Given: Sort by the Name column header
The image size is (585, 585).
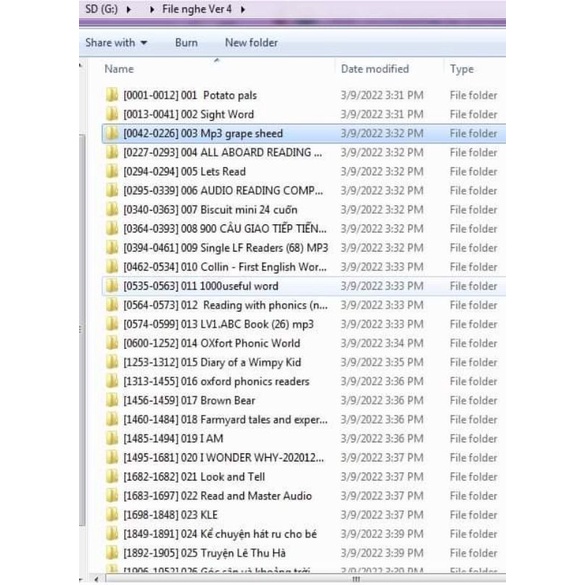Looking at the screenshot, I should [x=119, y=69].
